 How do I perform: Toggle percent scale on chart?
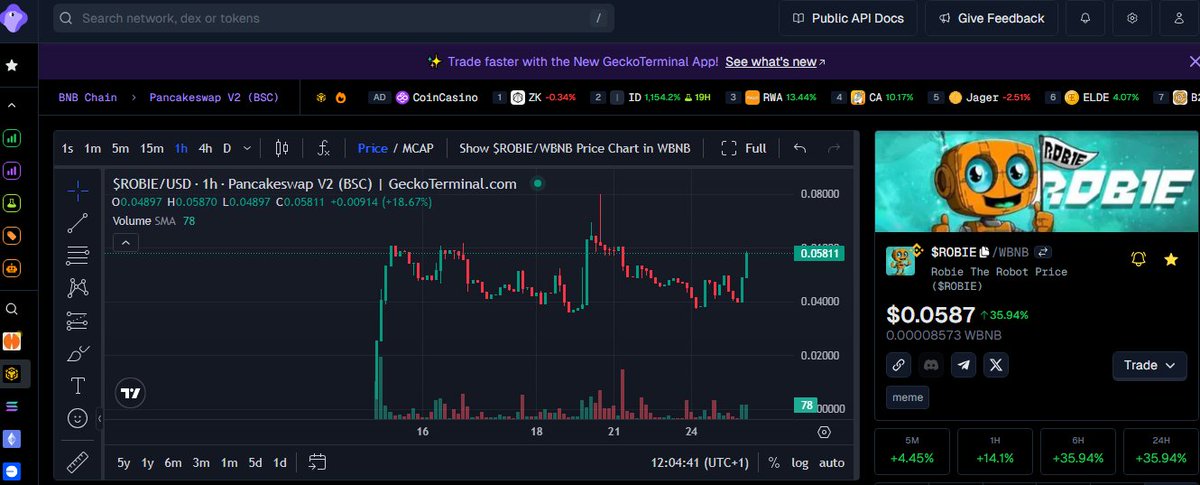774,462
